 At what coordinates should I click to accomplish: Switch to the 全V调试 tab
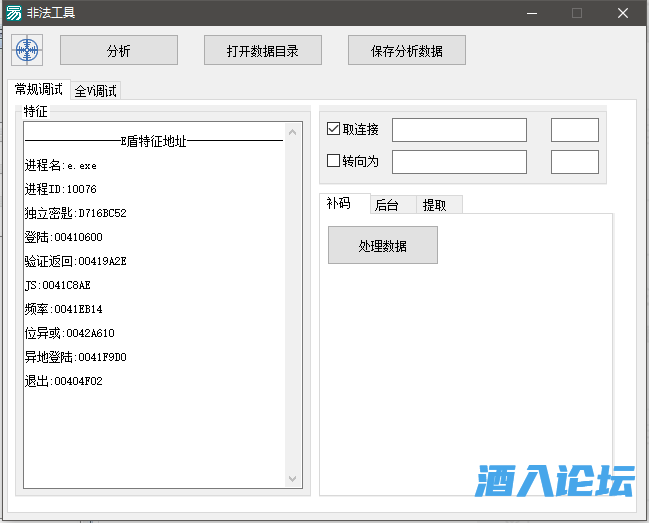96,91
